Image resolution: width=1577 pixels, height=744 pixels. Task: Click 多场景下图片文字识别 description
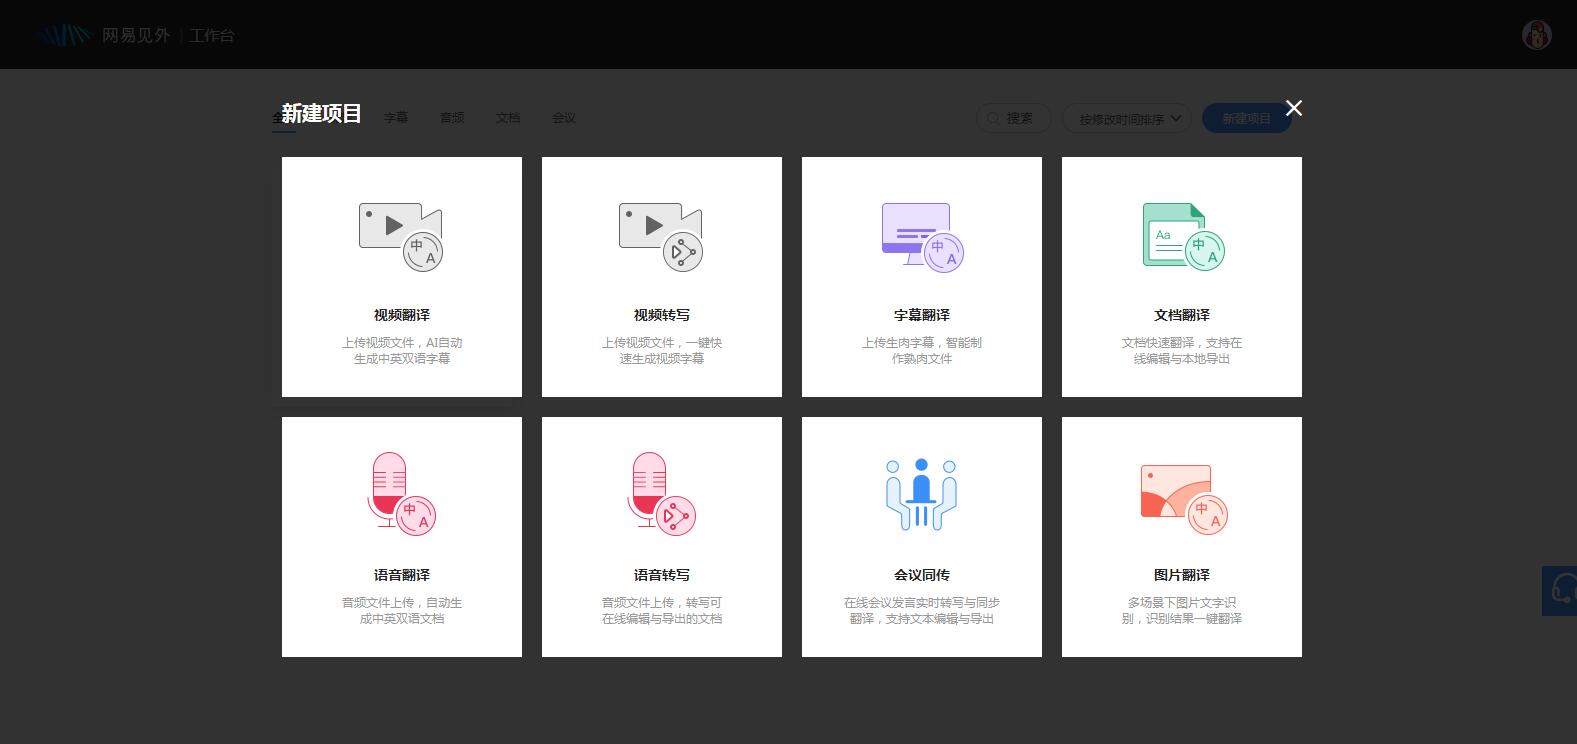pyautogui.click(x=1182, y=610)
